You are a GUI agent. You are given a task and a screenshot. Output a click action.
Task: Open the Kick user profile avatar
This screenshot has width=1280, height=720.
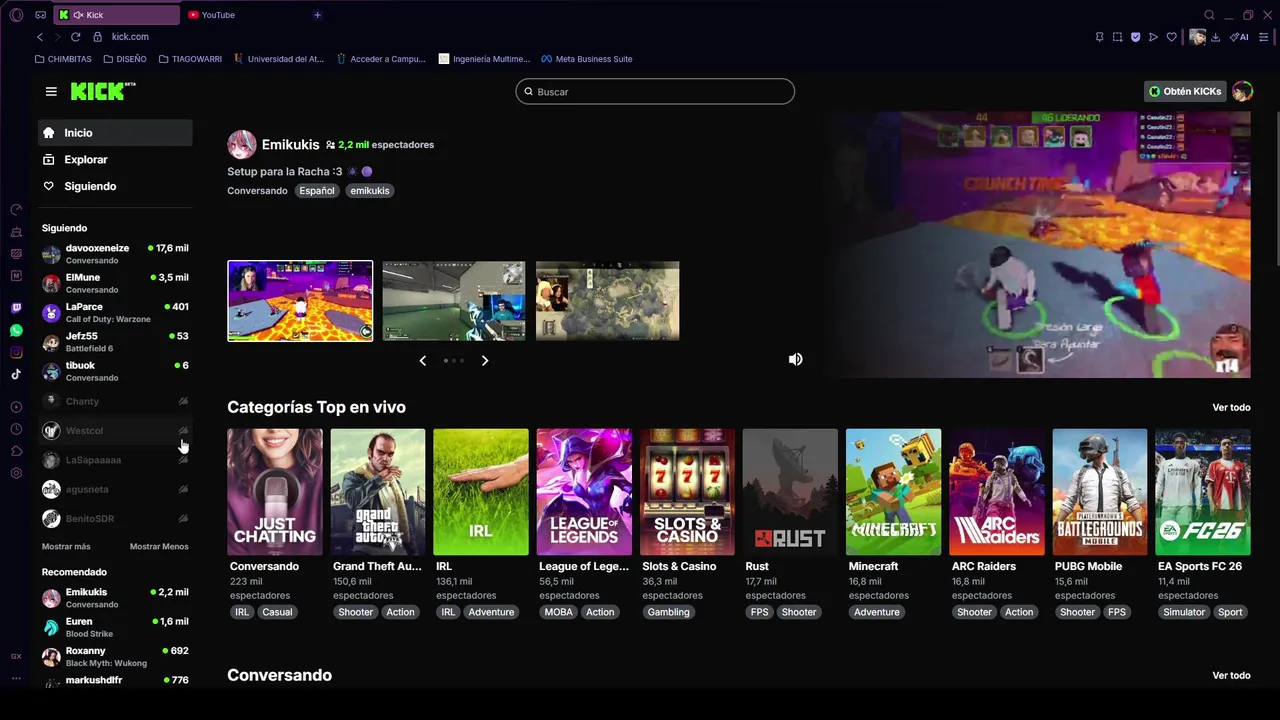1242,91
